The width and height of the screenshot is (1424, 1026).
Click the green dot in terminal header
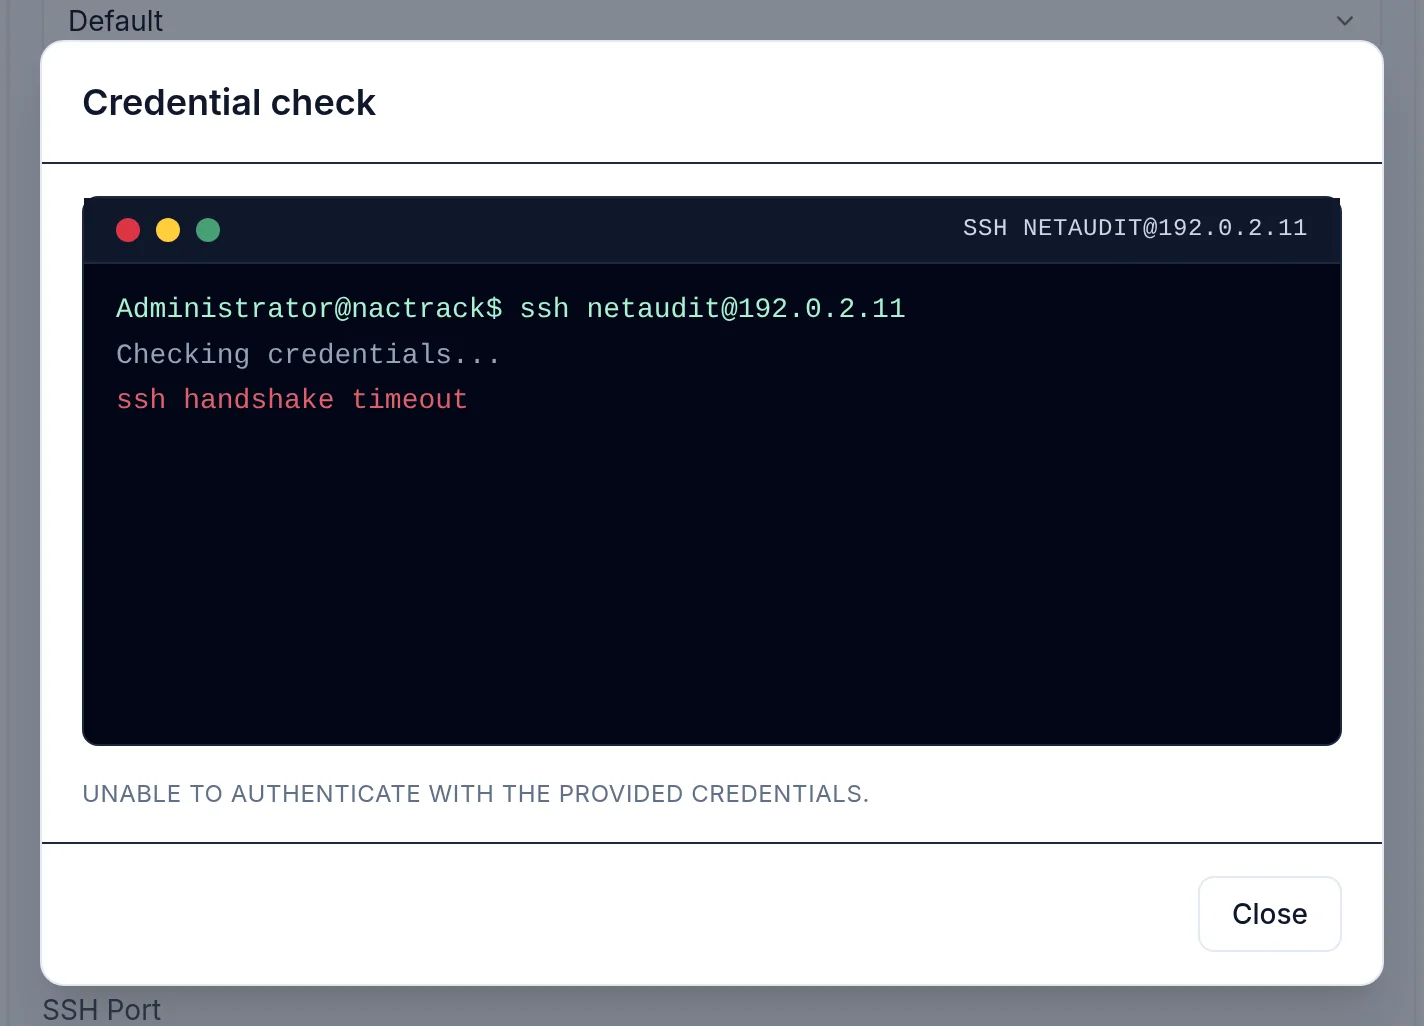click(x=208, y=230)
